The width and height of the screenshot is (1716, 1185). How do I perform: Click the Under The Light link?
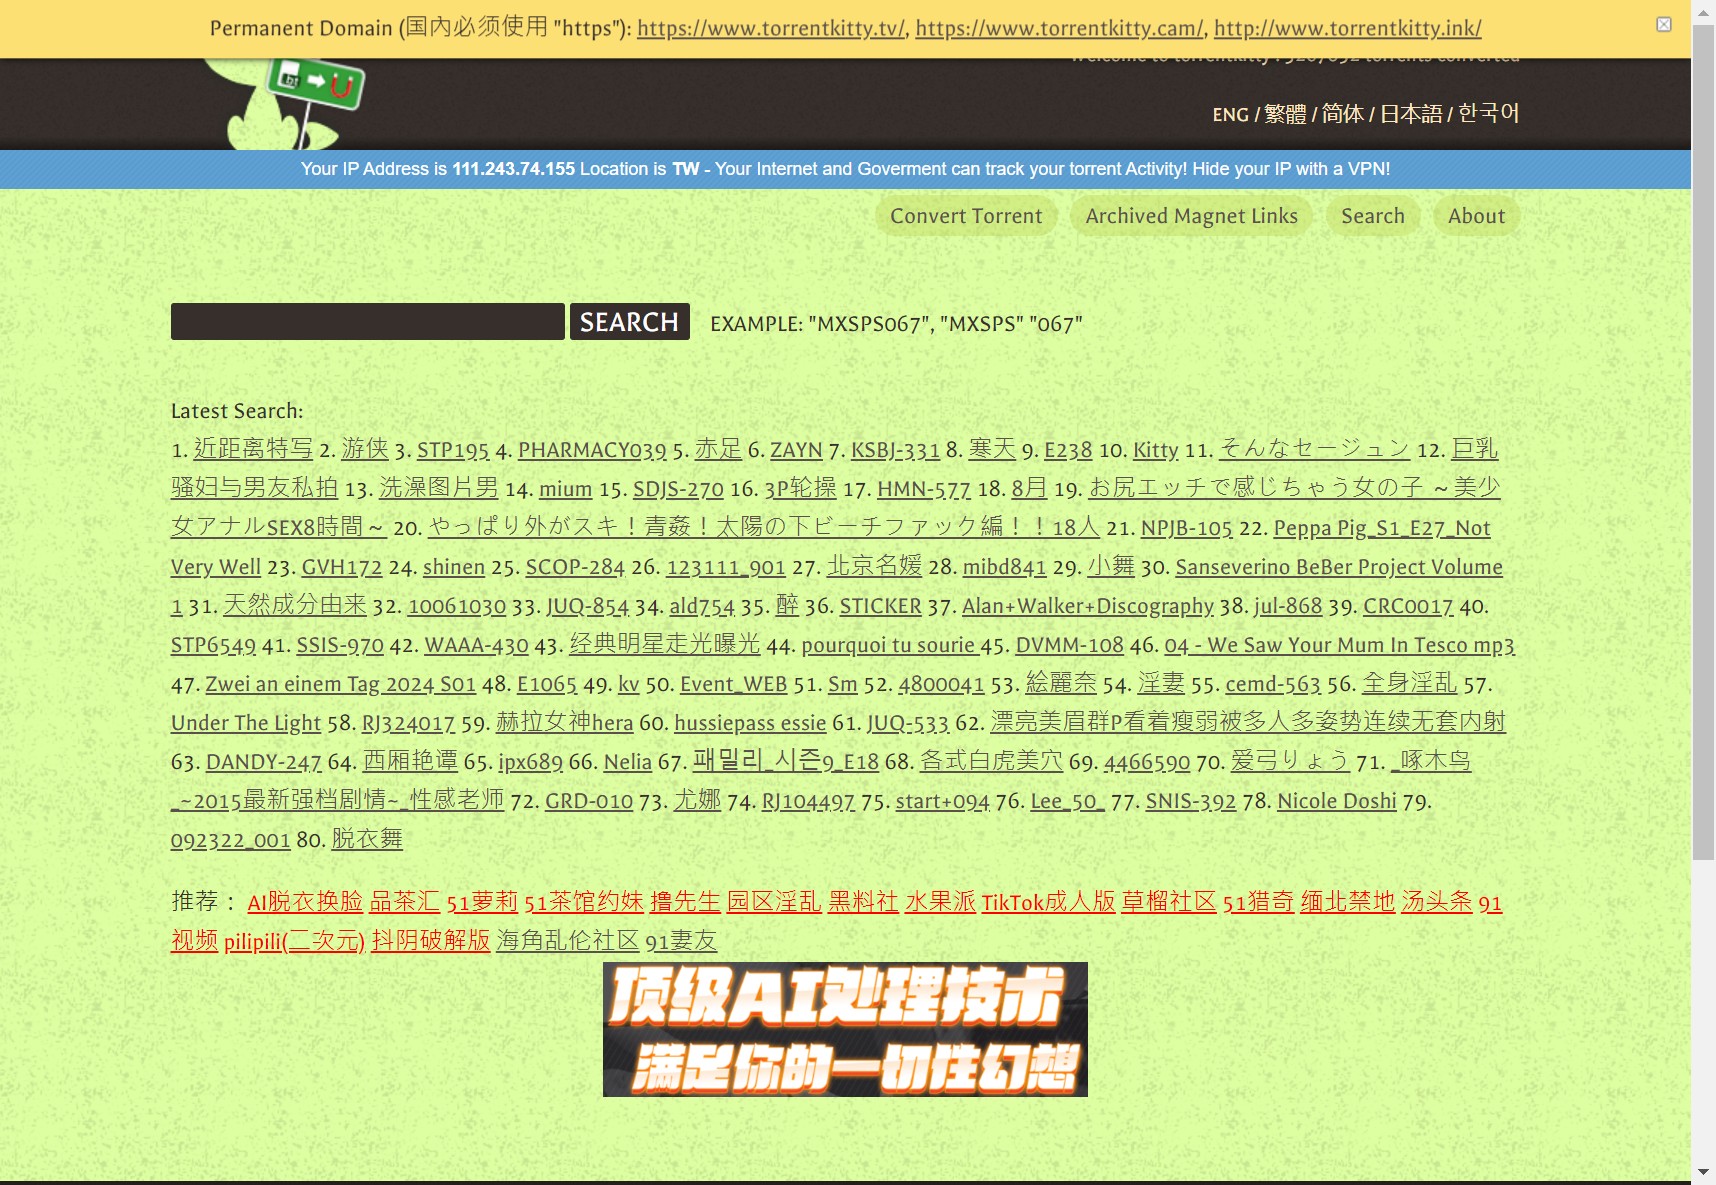[246, 723]
